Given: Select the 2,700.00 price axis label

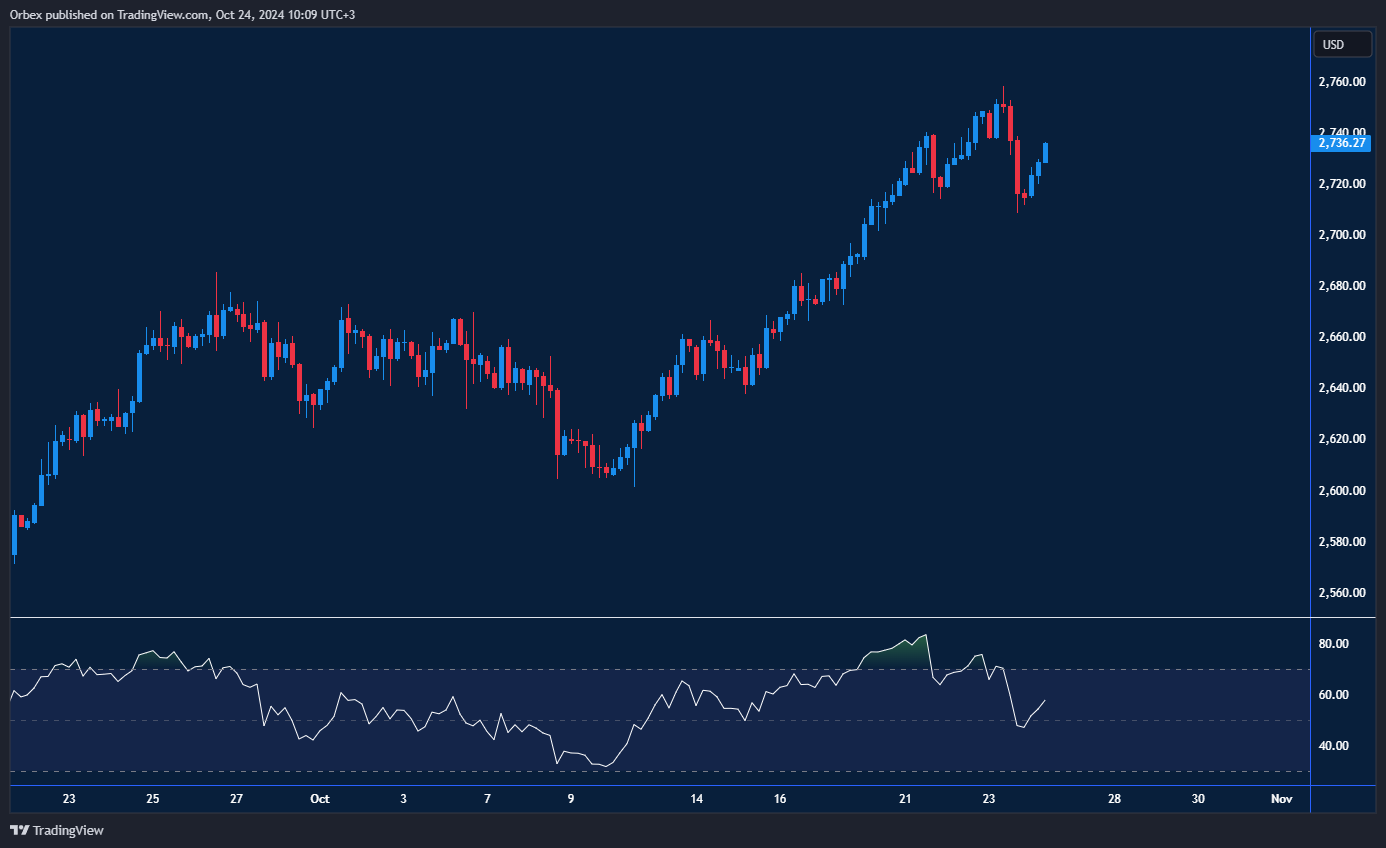Looking at the screenshot, I should (x=1341, y=235).
